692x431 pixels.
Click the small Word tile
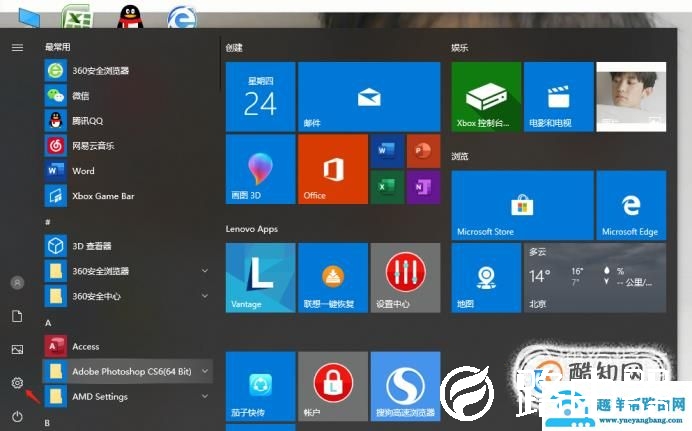click(x=387, y=151)
